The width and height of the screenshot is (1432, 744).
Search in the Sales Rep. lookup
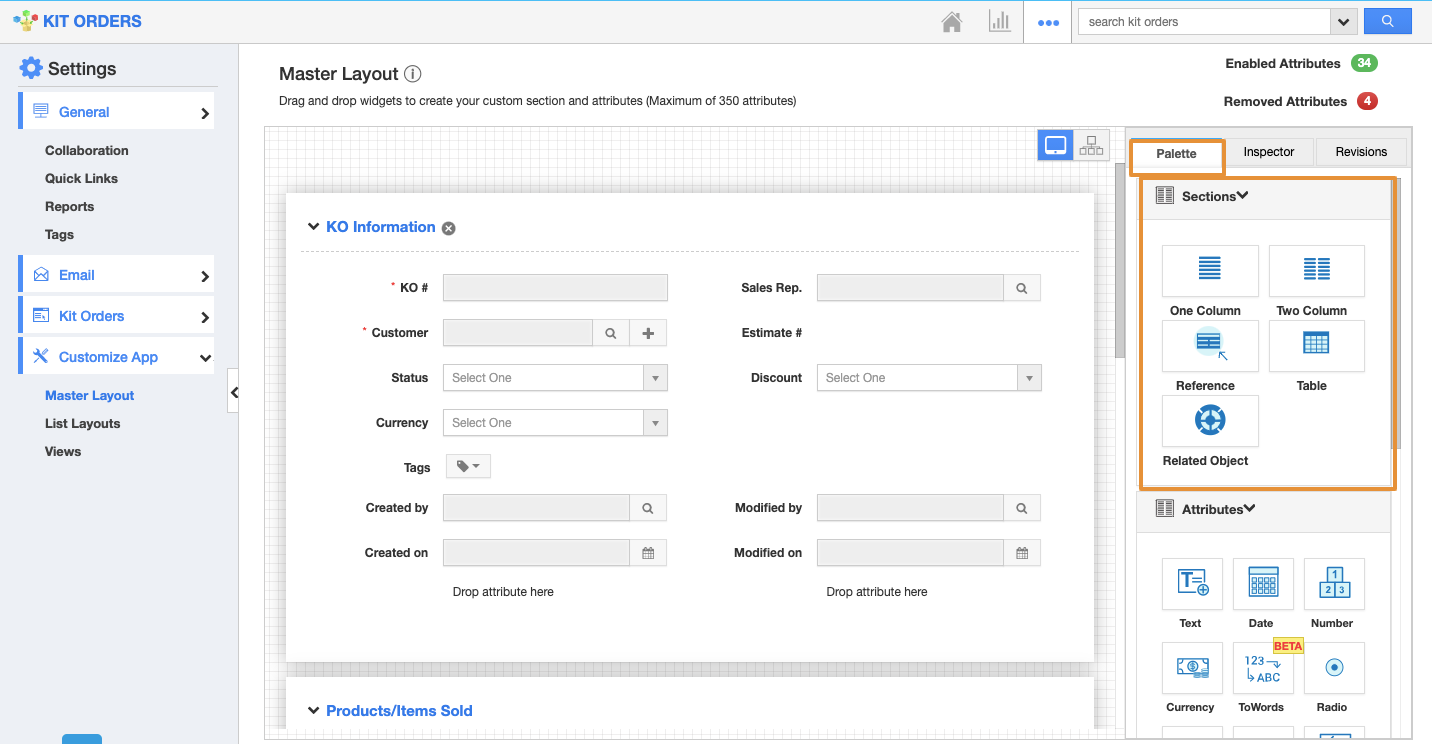pyautogui.click(x=1022, y=288)
